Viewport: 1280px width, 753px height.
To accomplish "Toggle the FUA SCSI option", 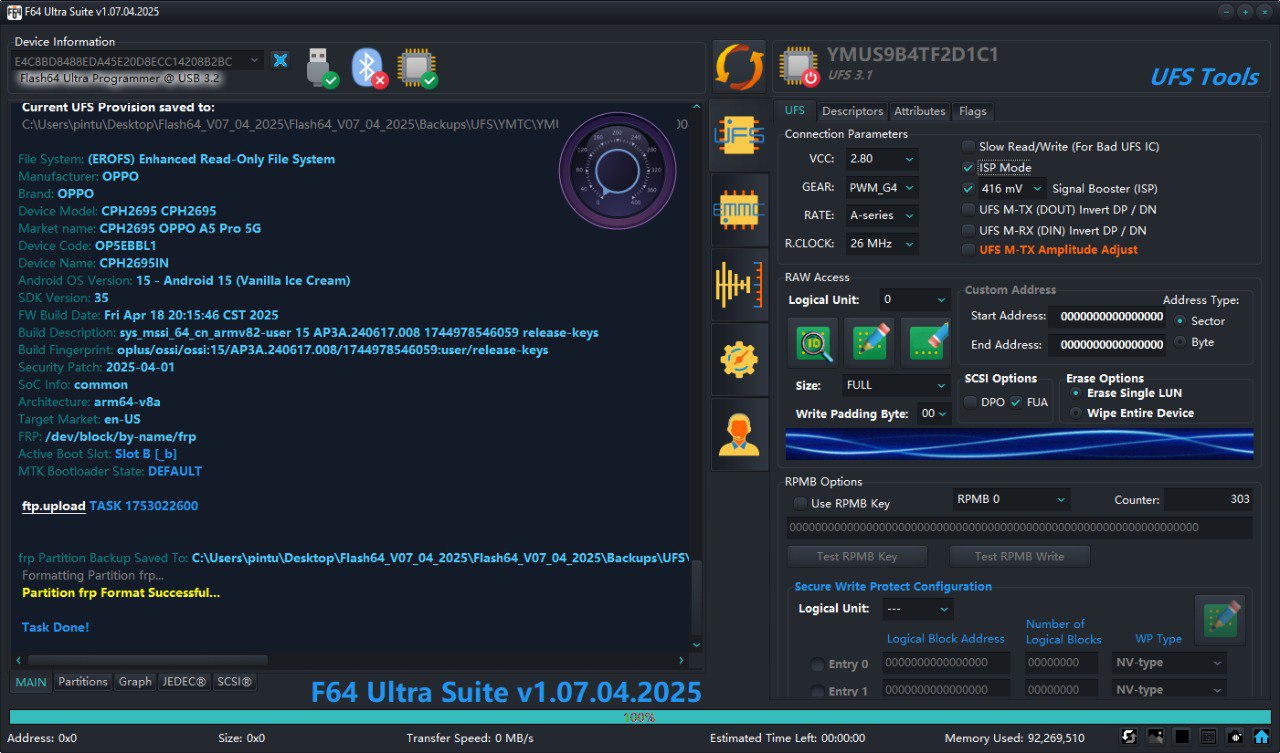I will (x=1016, y=402).
